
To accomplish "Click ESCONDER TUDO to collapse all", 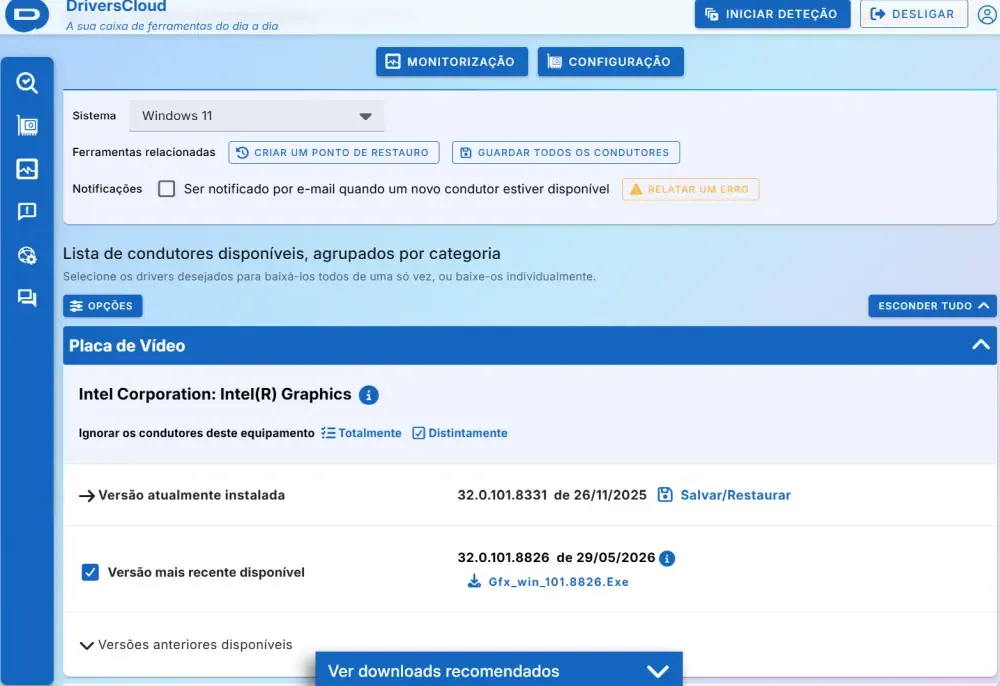I will click(x=932, y=306).
